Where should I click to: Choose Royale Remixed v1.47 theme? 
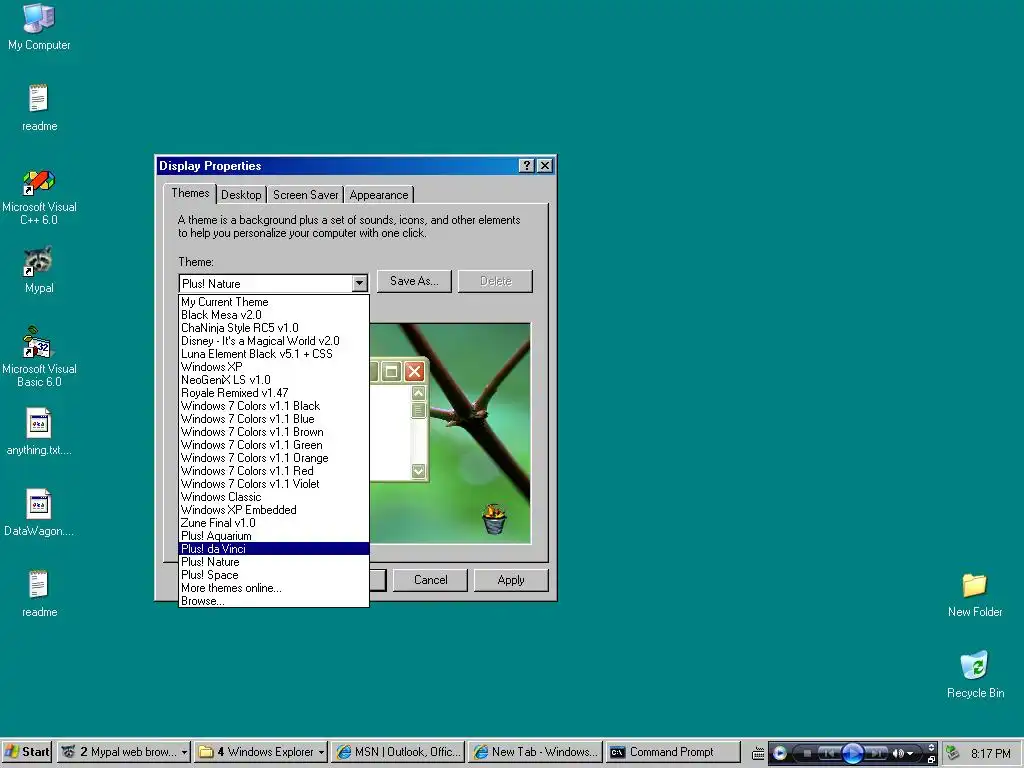point(274,392)
